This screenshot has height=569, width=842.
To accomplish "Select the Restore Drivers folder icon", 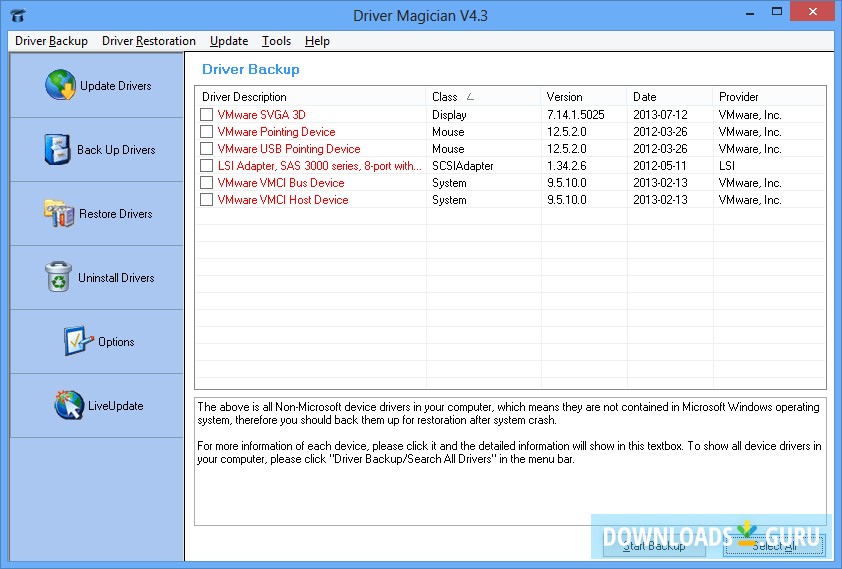I will coord(59,214).
